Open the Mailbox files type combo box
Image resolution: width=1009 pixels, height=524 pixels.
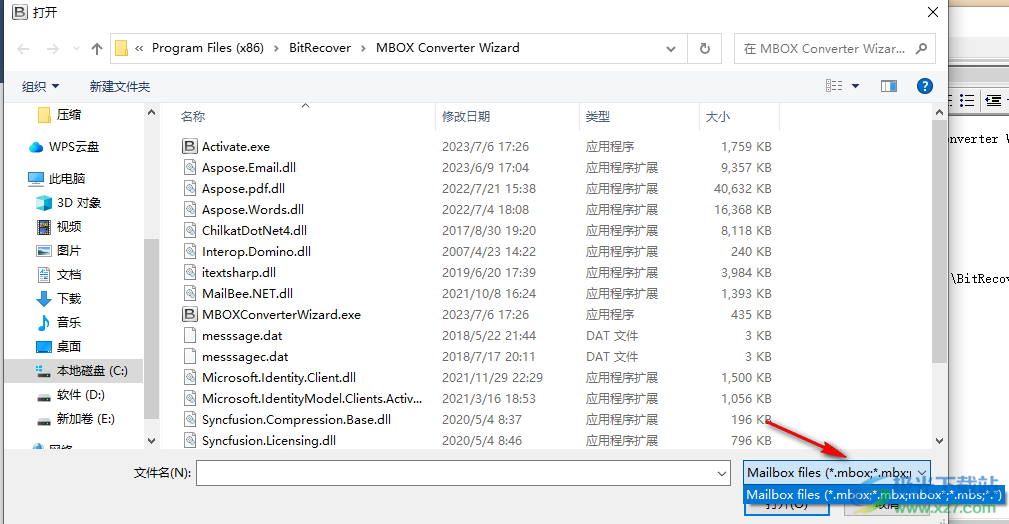pyautogui.click(x=837, y=473)
